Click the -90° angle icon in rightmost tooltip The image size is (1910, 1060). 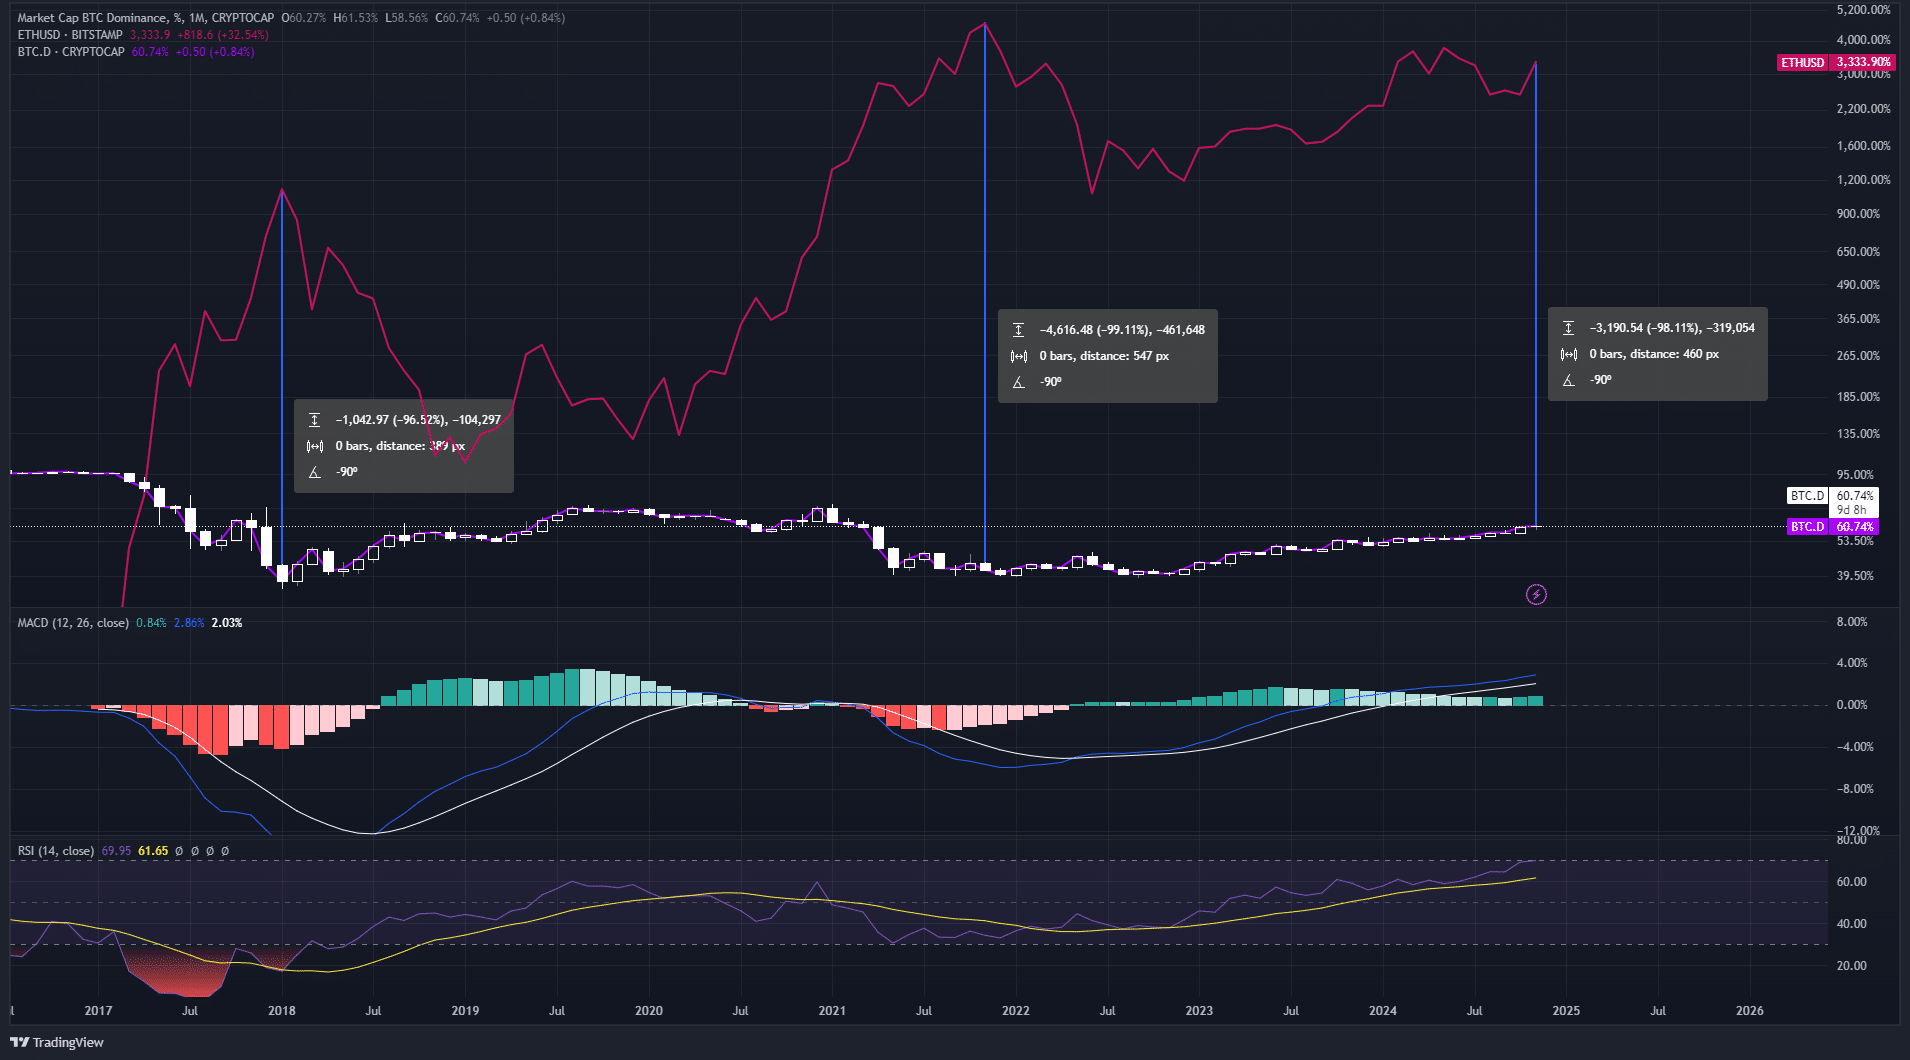[1568, 380]
